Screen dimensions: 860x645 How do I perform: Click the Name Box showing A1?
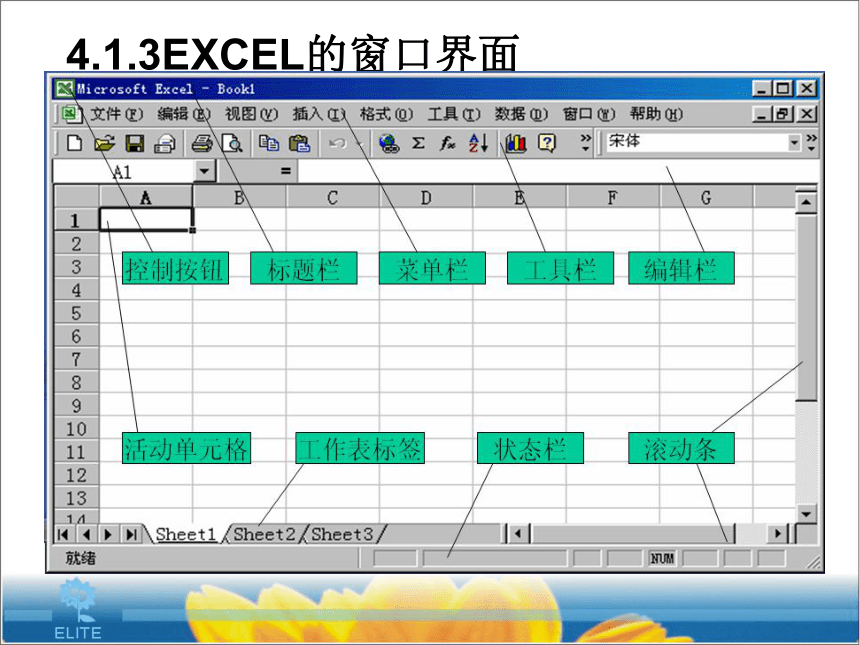click(x=123, y=172)
